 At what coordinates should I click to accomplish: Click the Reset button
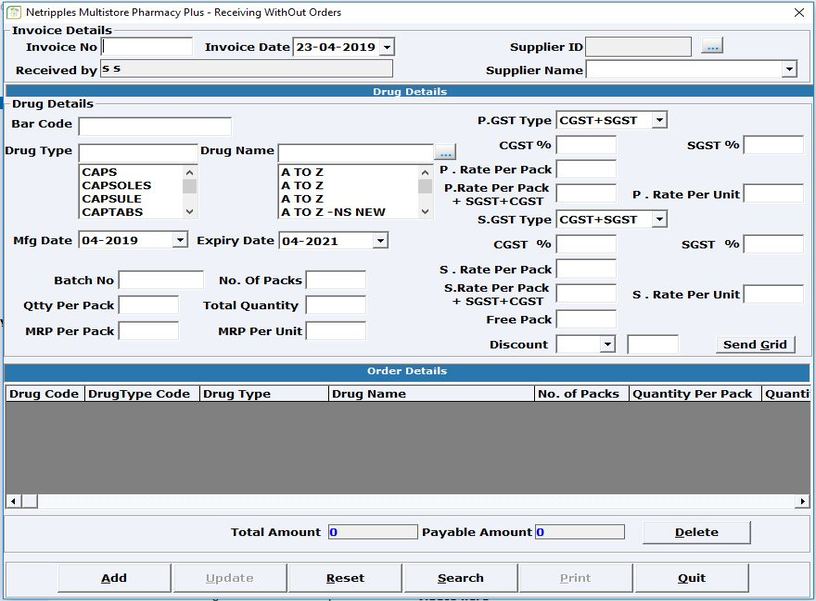point(345,578)
